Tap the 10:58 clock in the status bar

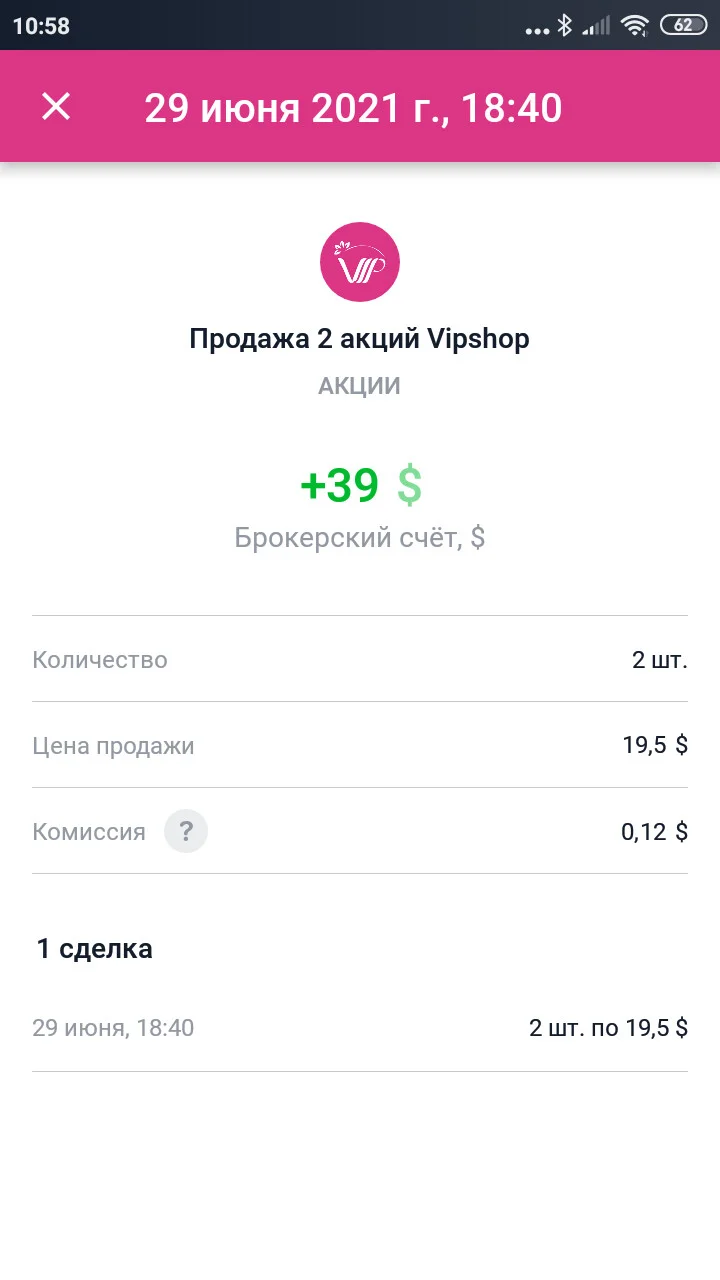(41, 27)
